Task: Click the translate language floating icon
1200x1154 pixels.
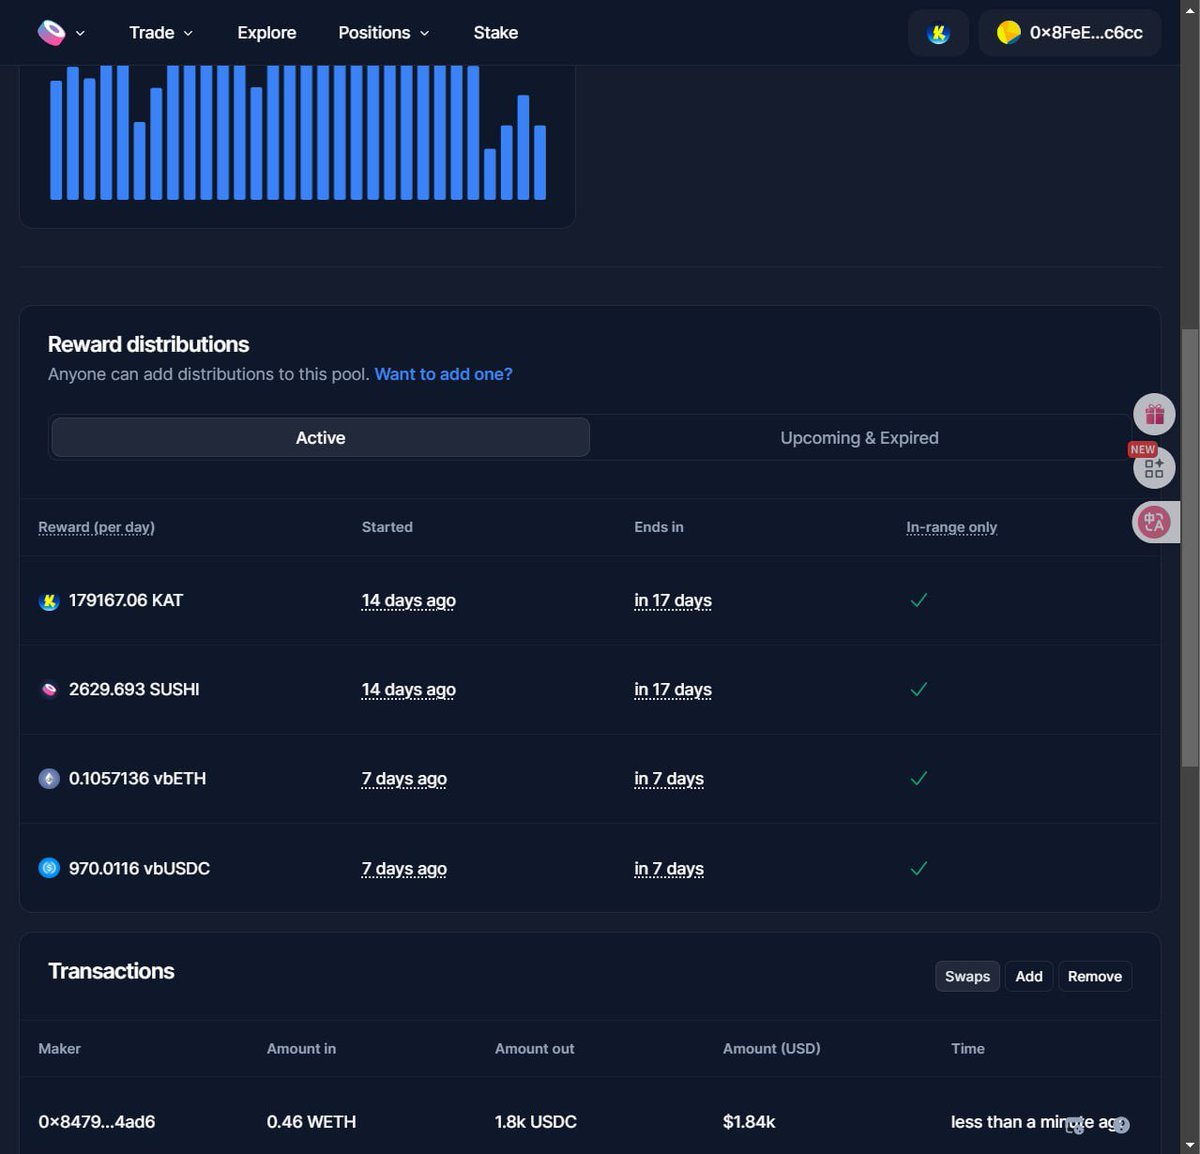Action: coord(1154,522)
